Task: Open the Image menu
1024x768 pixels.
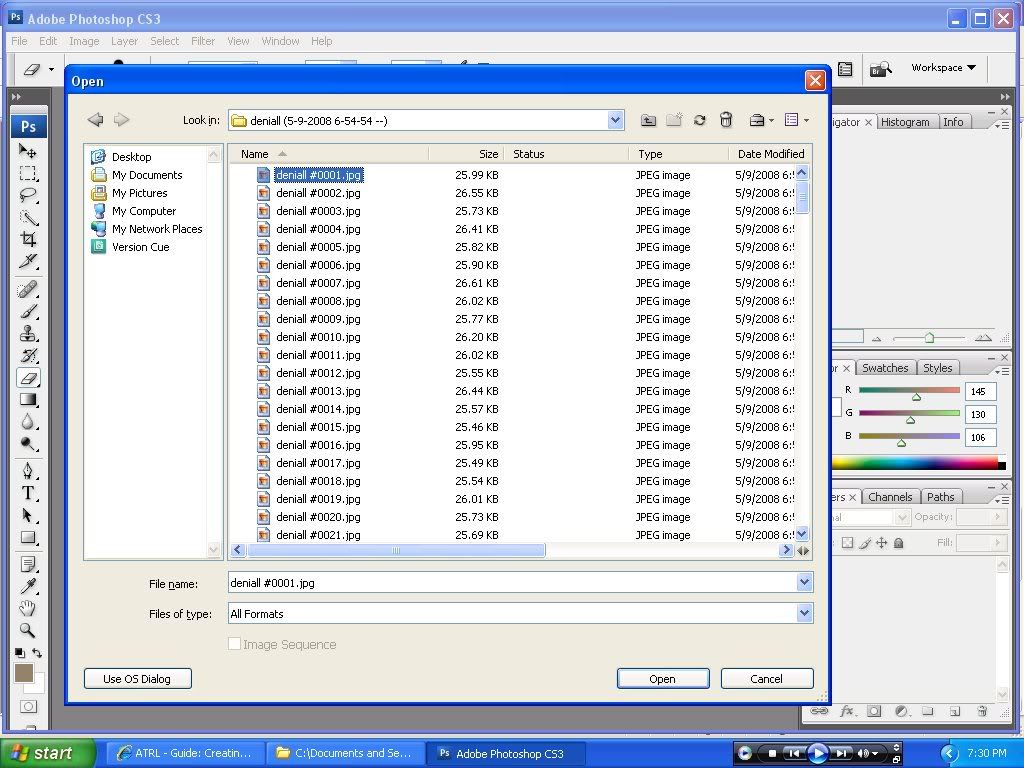Action: point(84,41)
